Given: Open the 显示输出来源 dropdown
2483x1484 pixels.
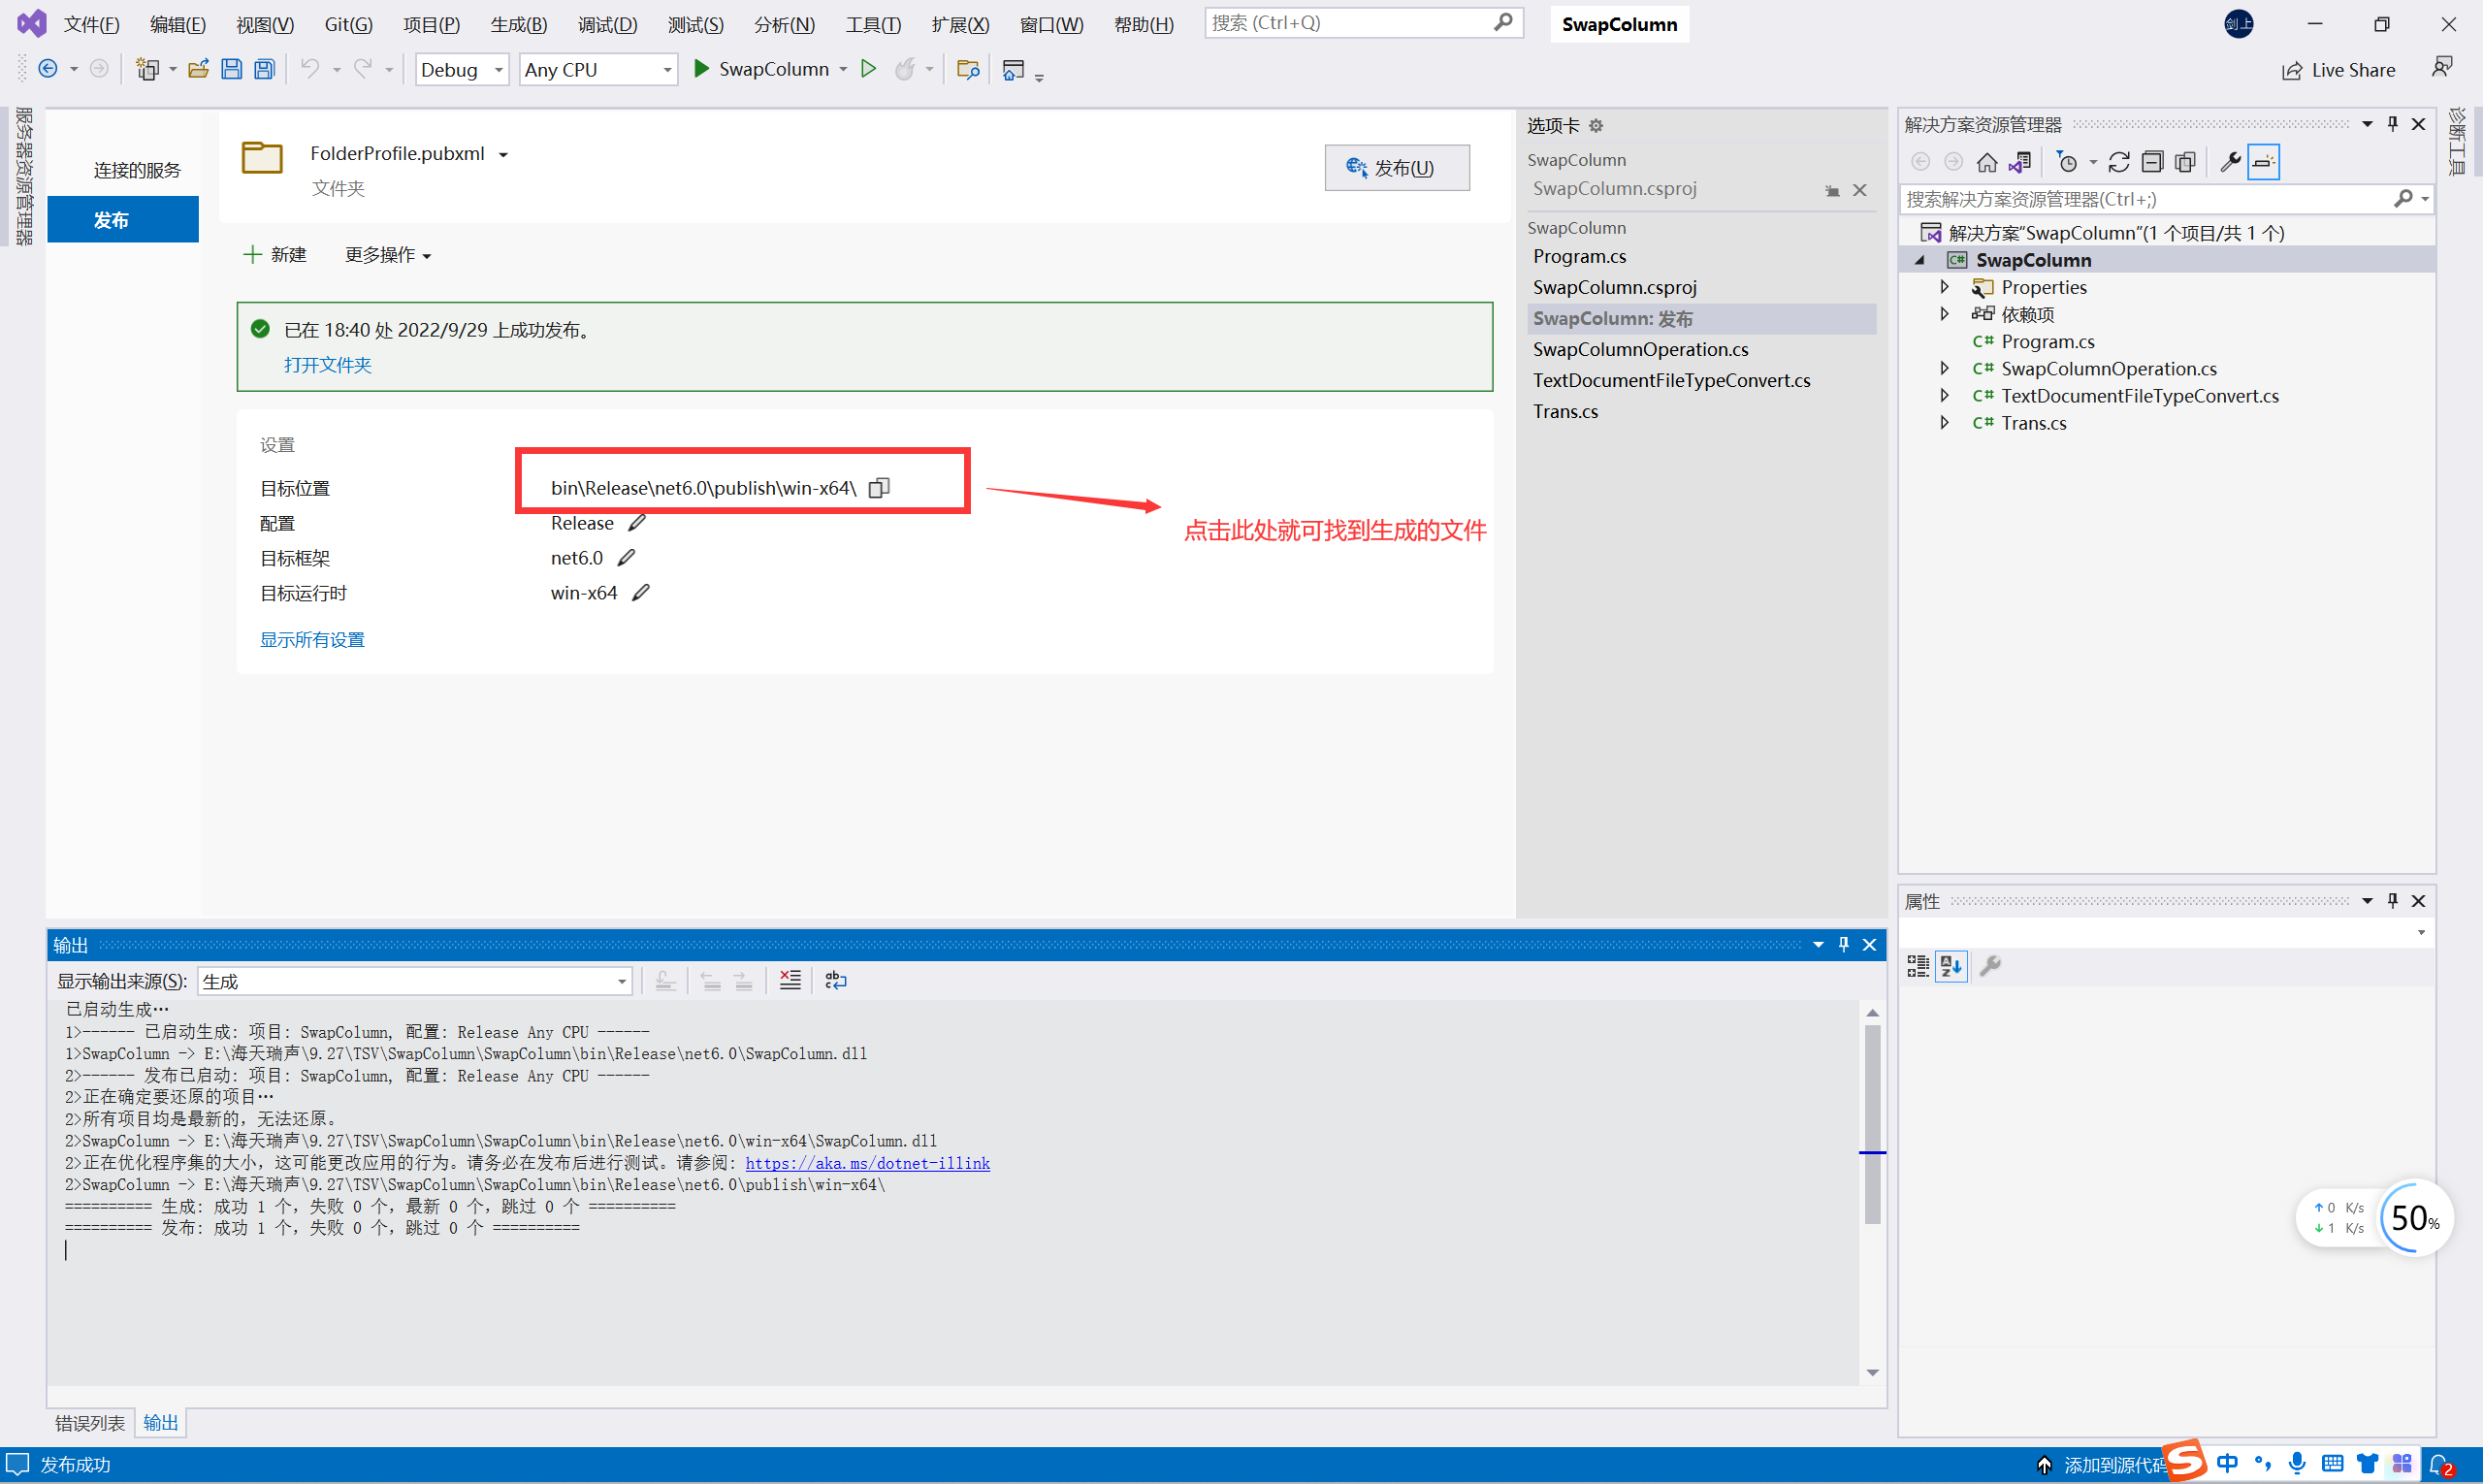Looking at the screenshot, I should click(x=621, y=981).
